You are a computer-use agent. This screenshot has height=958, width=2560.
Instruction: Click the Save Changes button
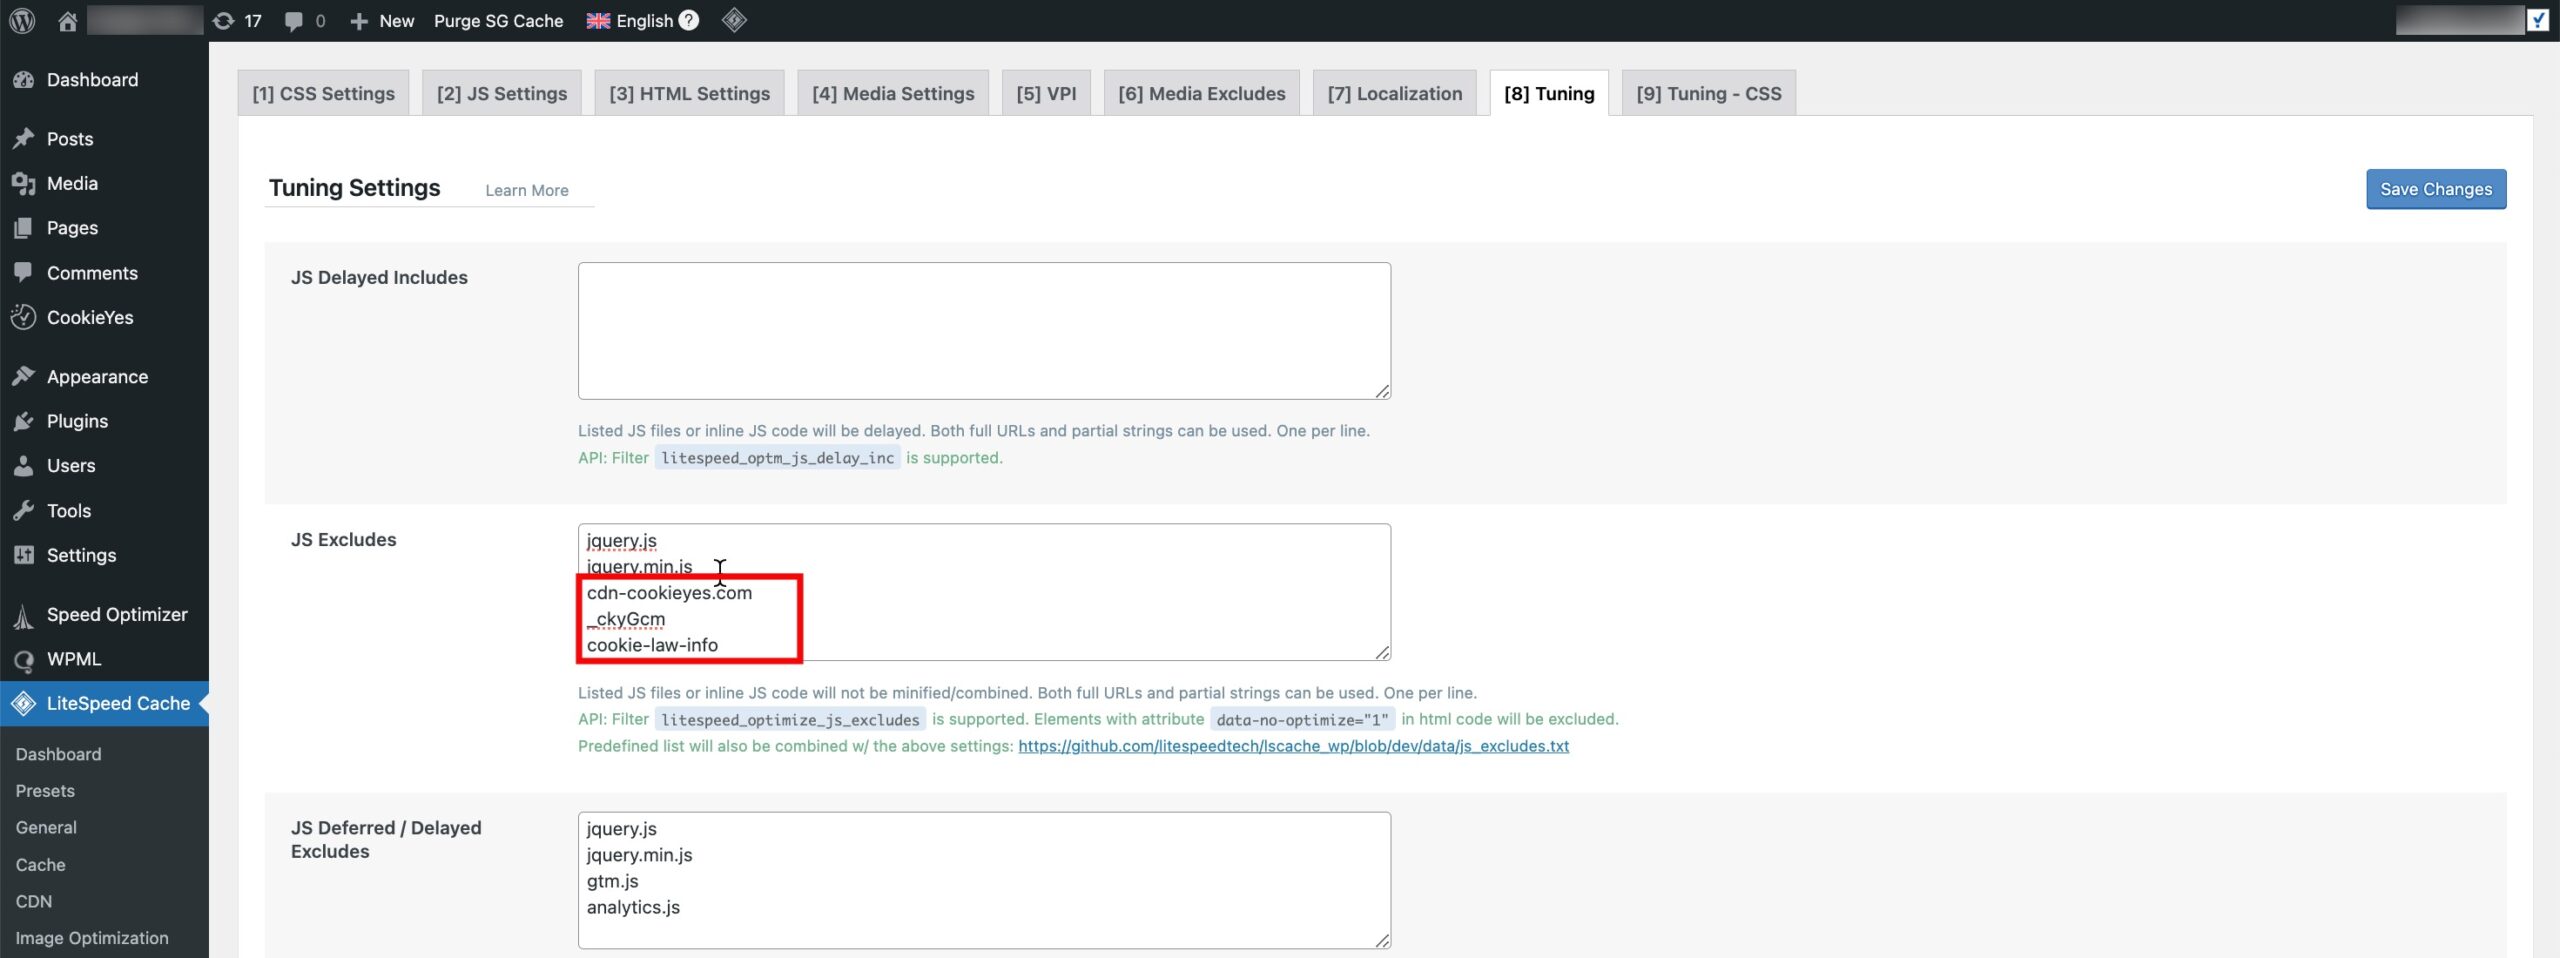2436,189
